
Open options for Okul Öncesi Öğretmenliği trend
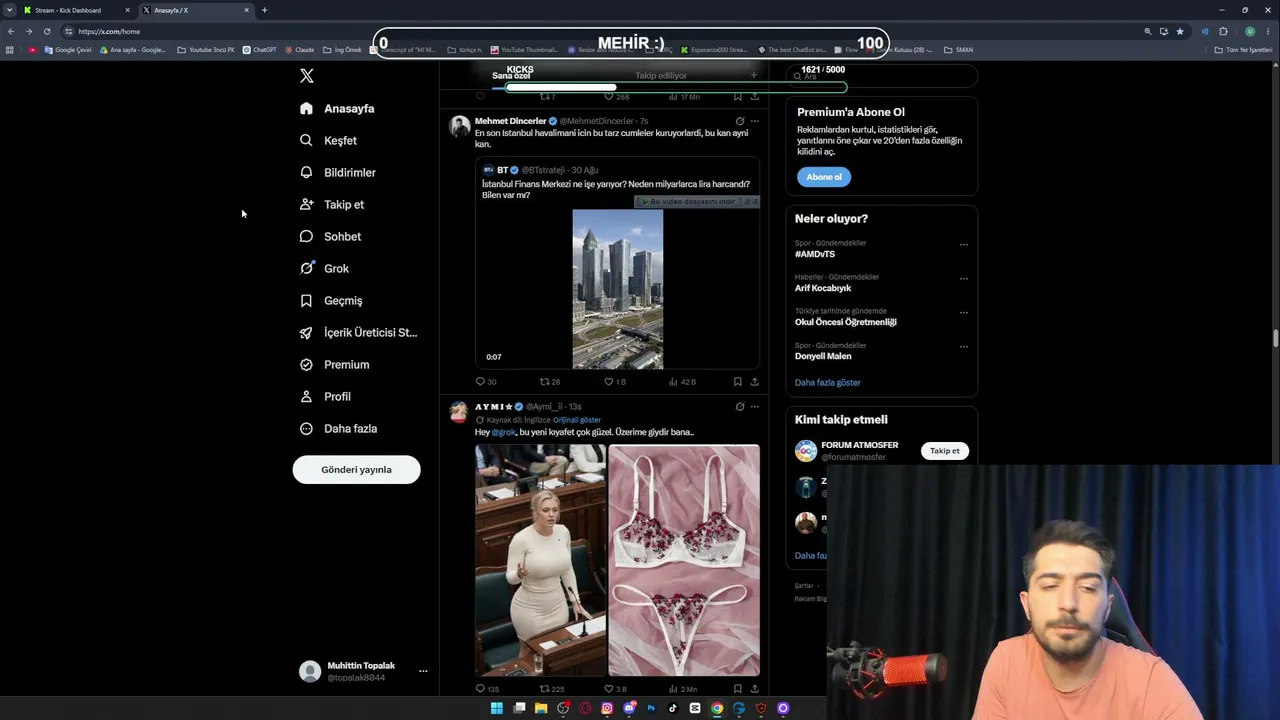[x=964, y=312]
